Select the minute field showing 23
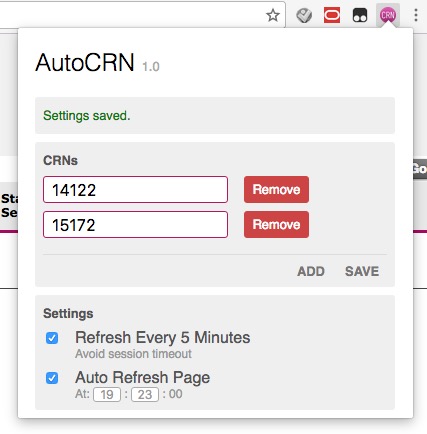 145,395
